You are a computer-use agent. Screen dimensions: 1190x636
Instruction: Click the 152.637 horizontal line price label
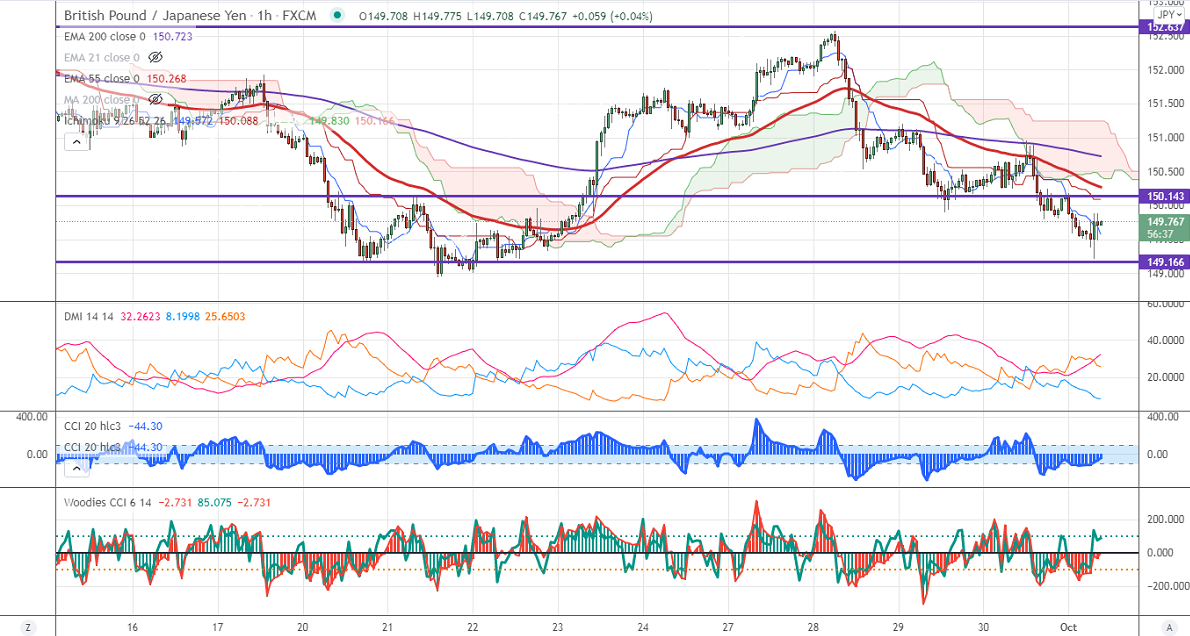click(1164, 27)
